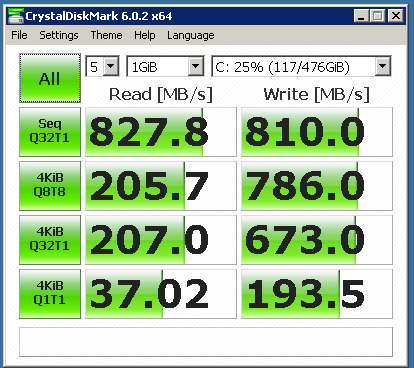Launch the 4KiB Q1T1 test
This screenshot has height=368, width=414.
pos(50,294)
